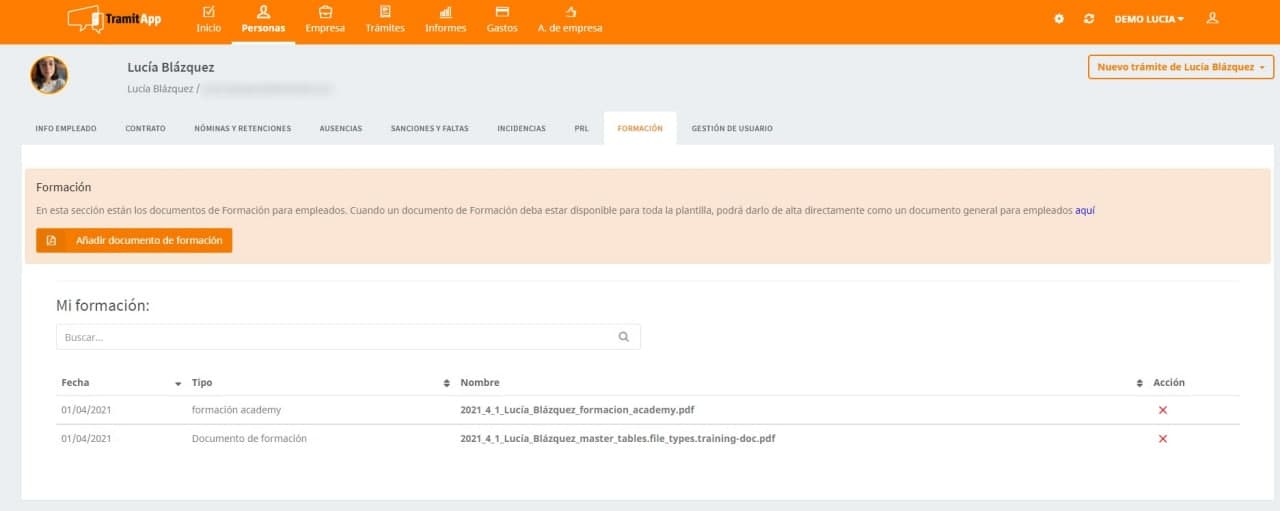Switch to the Contrato tab
Image resolution: width=1280 pixels, height=511 pixels.
[x=145, y=128]
